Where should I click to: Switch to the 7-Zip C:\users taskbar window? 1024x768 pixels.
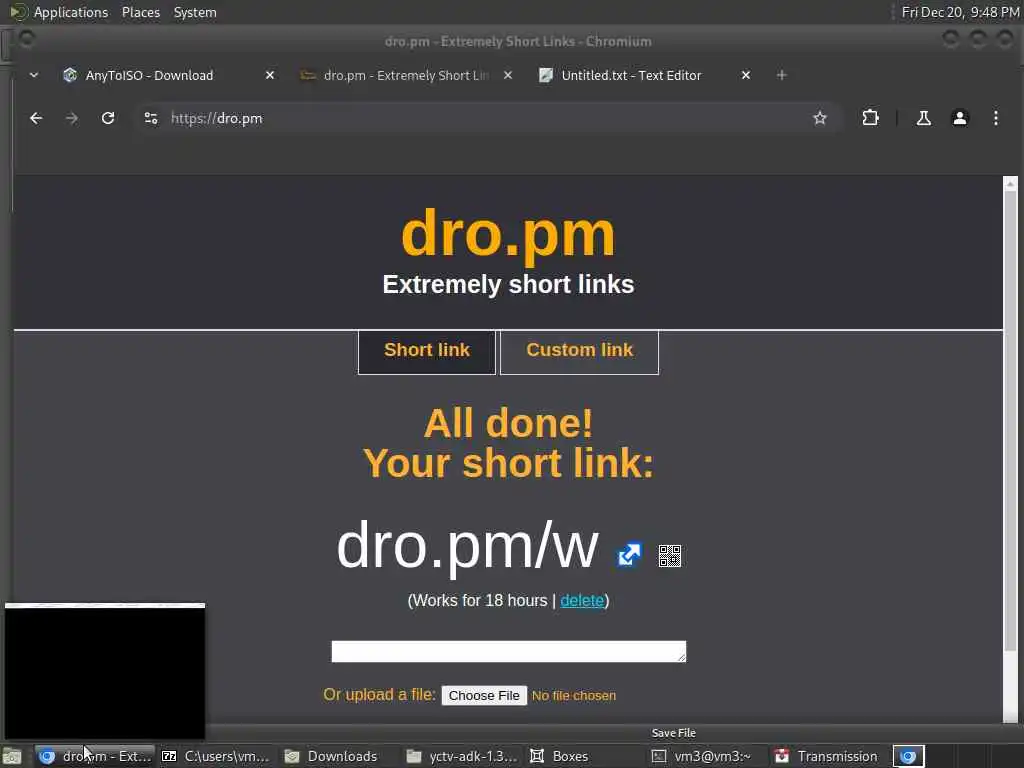coord(216,756)
